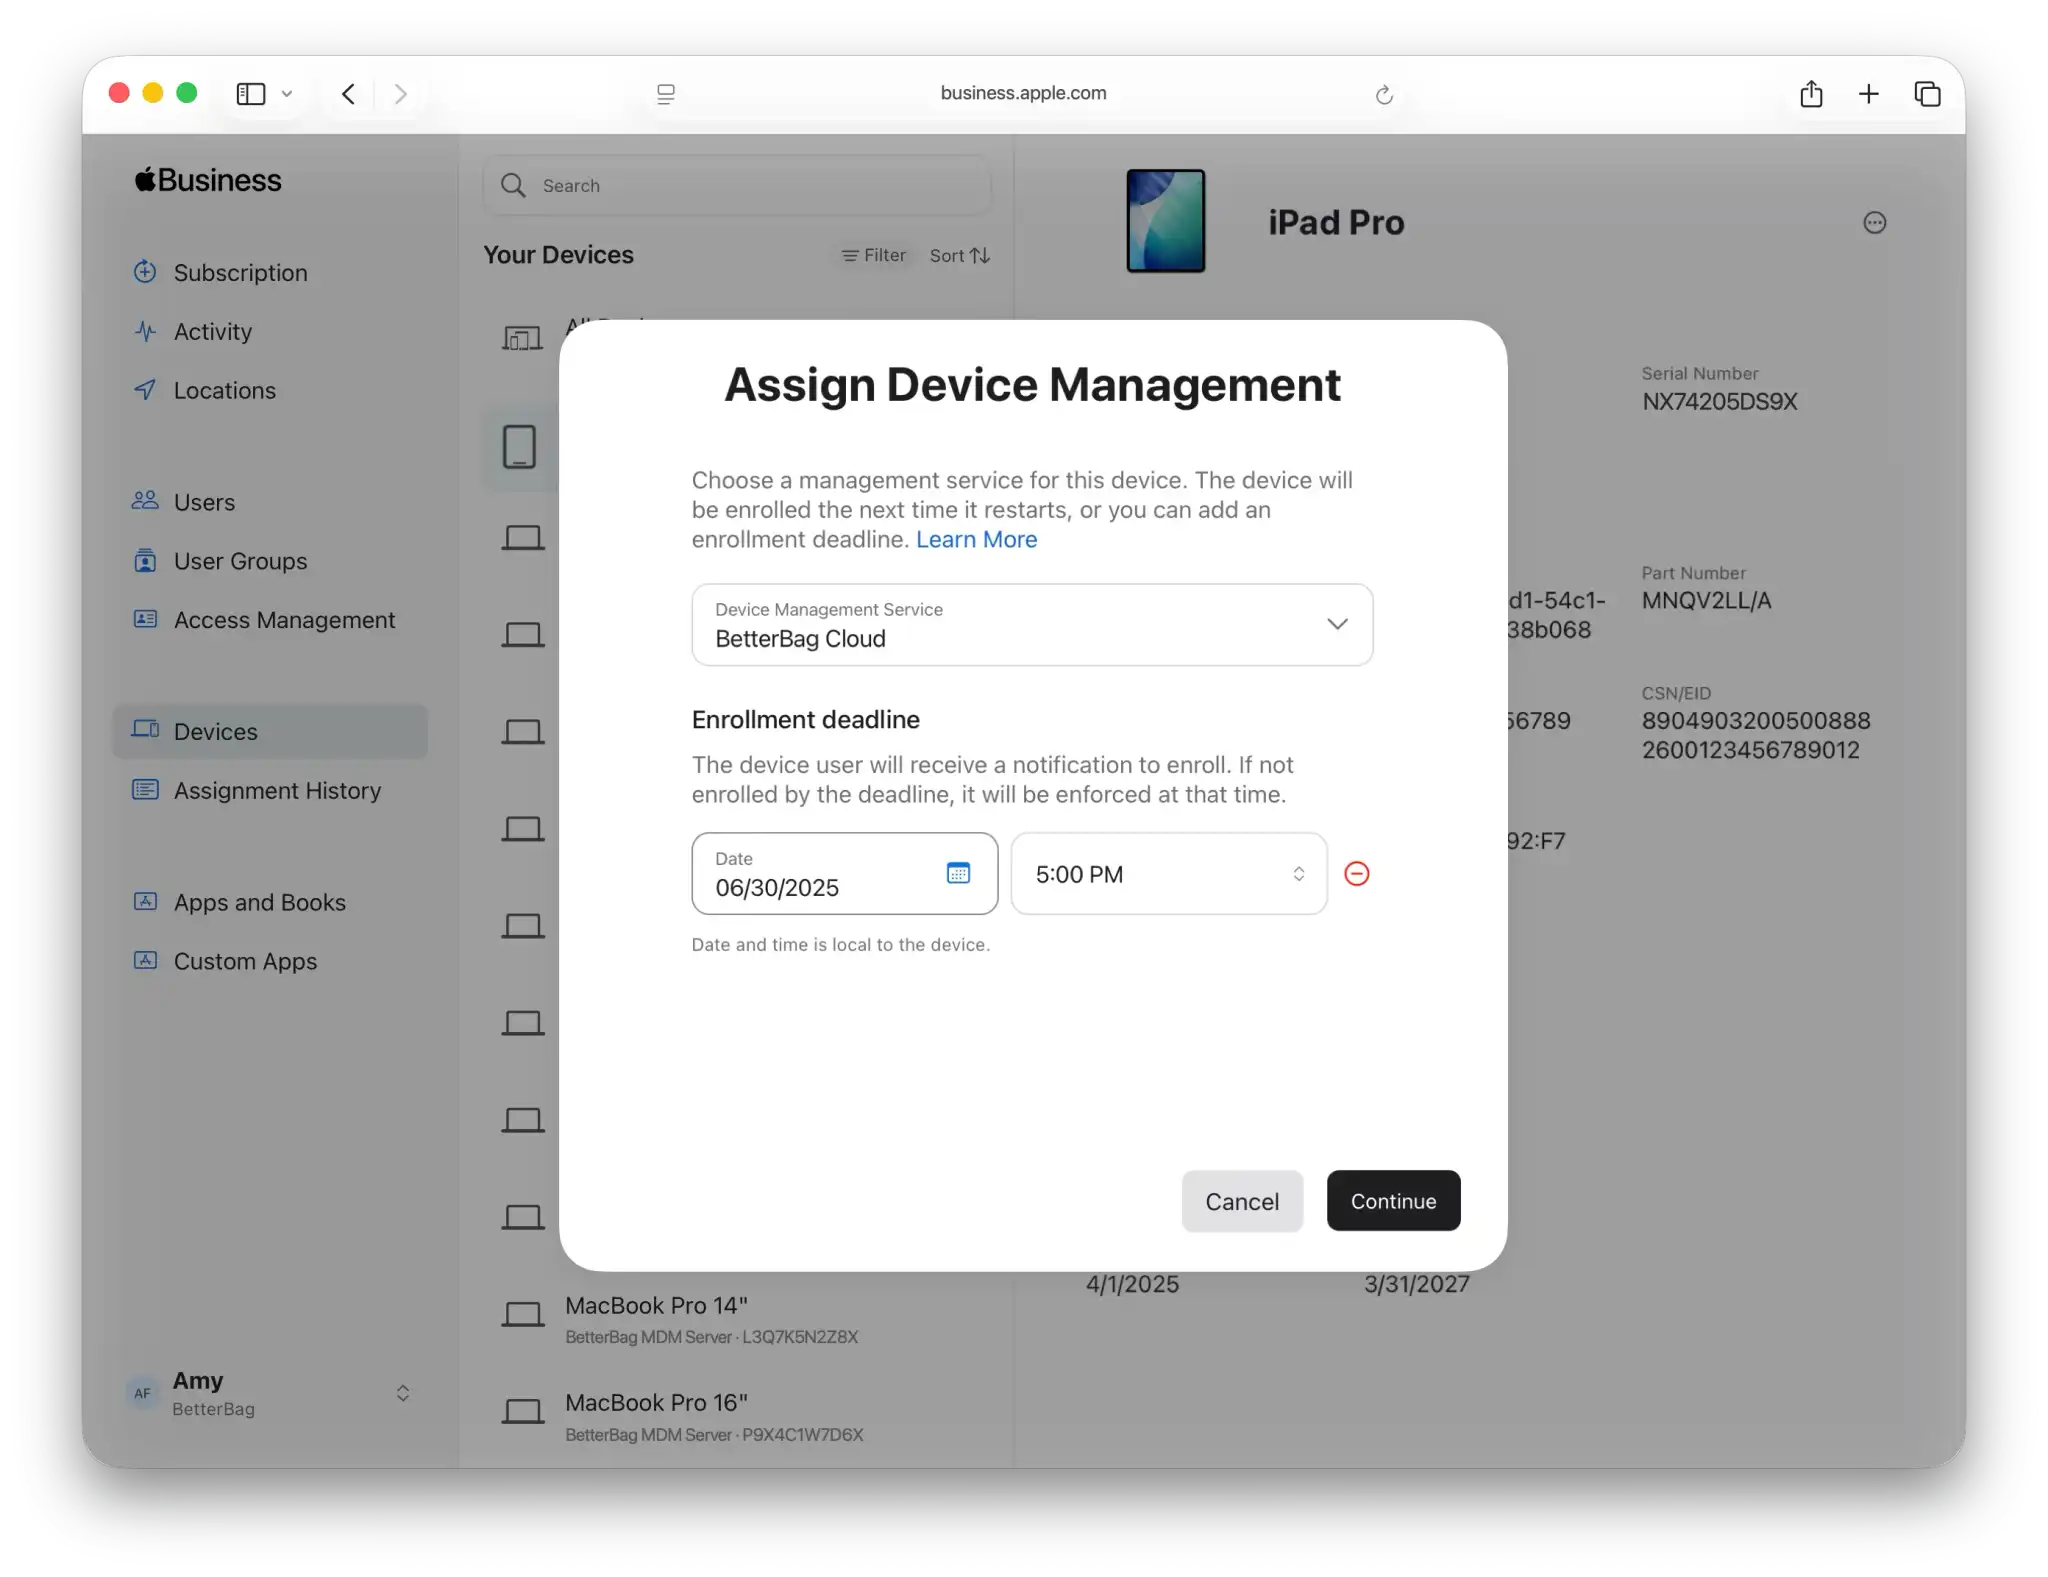Screen dimensions: 2048x1577
Task: Open the Amy account switcher chevron
Action: (403, 1392)
